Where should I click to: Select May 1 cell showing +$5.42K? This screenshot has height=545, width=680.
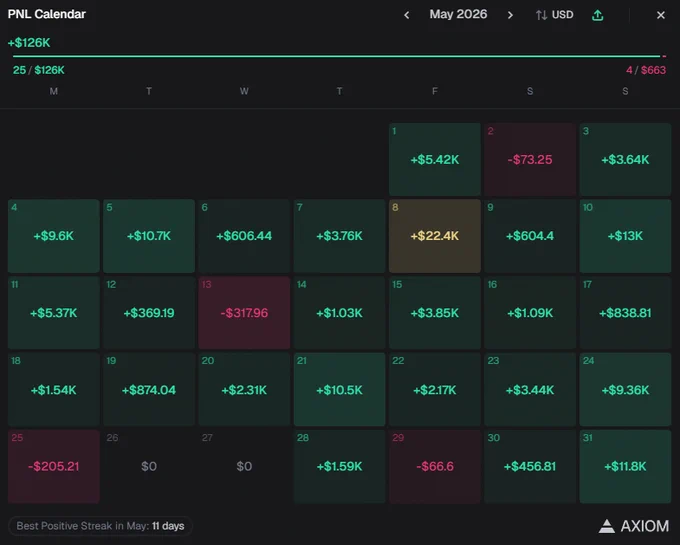click(x=435, y=159)
